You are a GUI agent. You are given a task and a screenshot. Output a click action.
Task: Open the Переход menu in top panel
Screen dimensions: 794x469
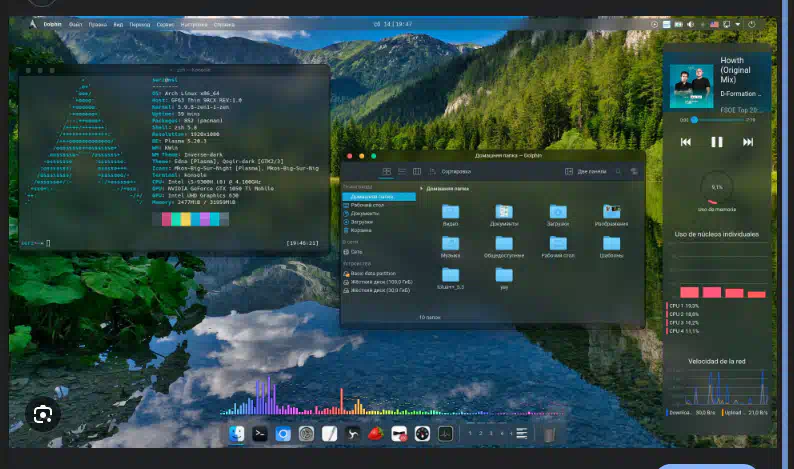tap(140, 24)
